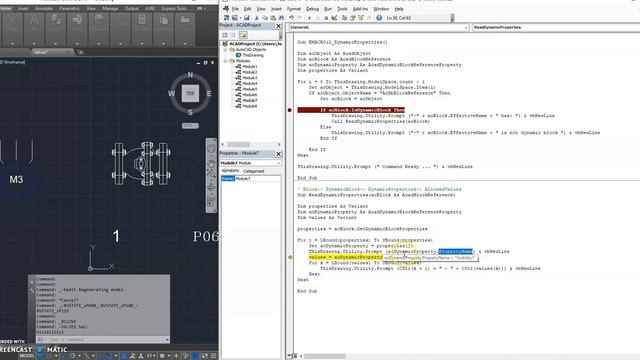
Task: Click the Project Explorer toolbar icon
Action: pos(344,18)
